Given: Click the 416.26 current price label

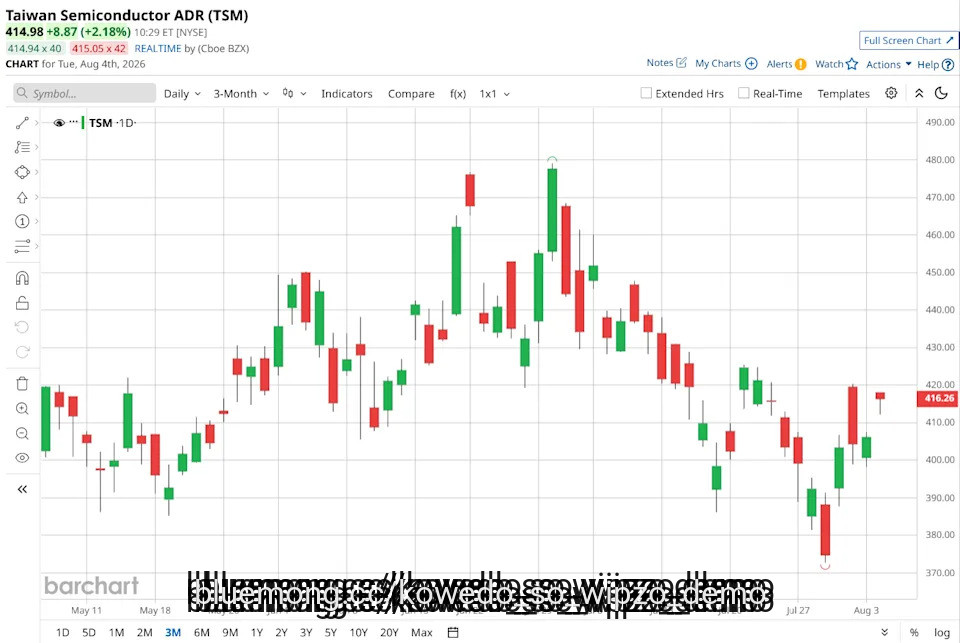Looking at the screenshot, I should (x=937, y=398).
